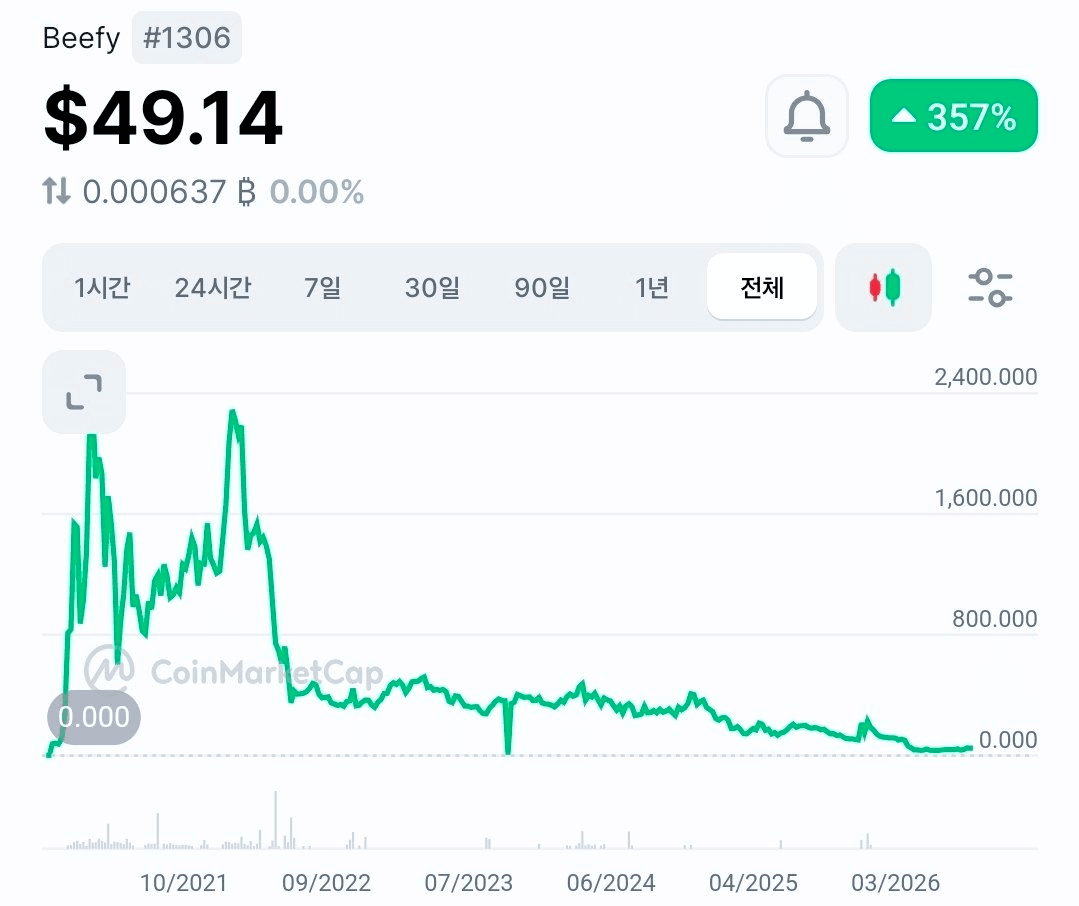Select the 1년 time range
The image size is (1079, 906).
point(652,287)
